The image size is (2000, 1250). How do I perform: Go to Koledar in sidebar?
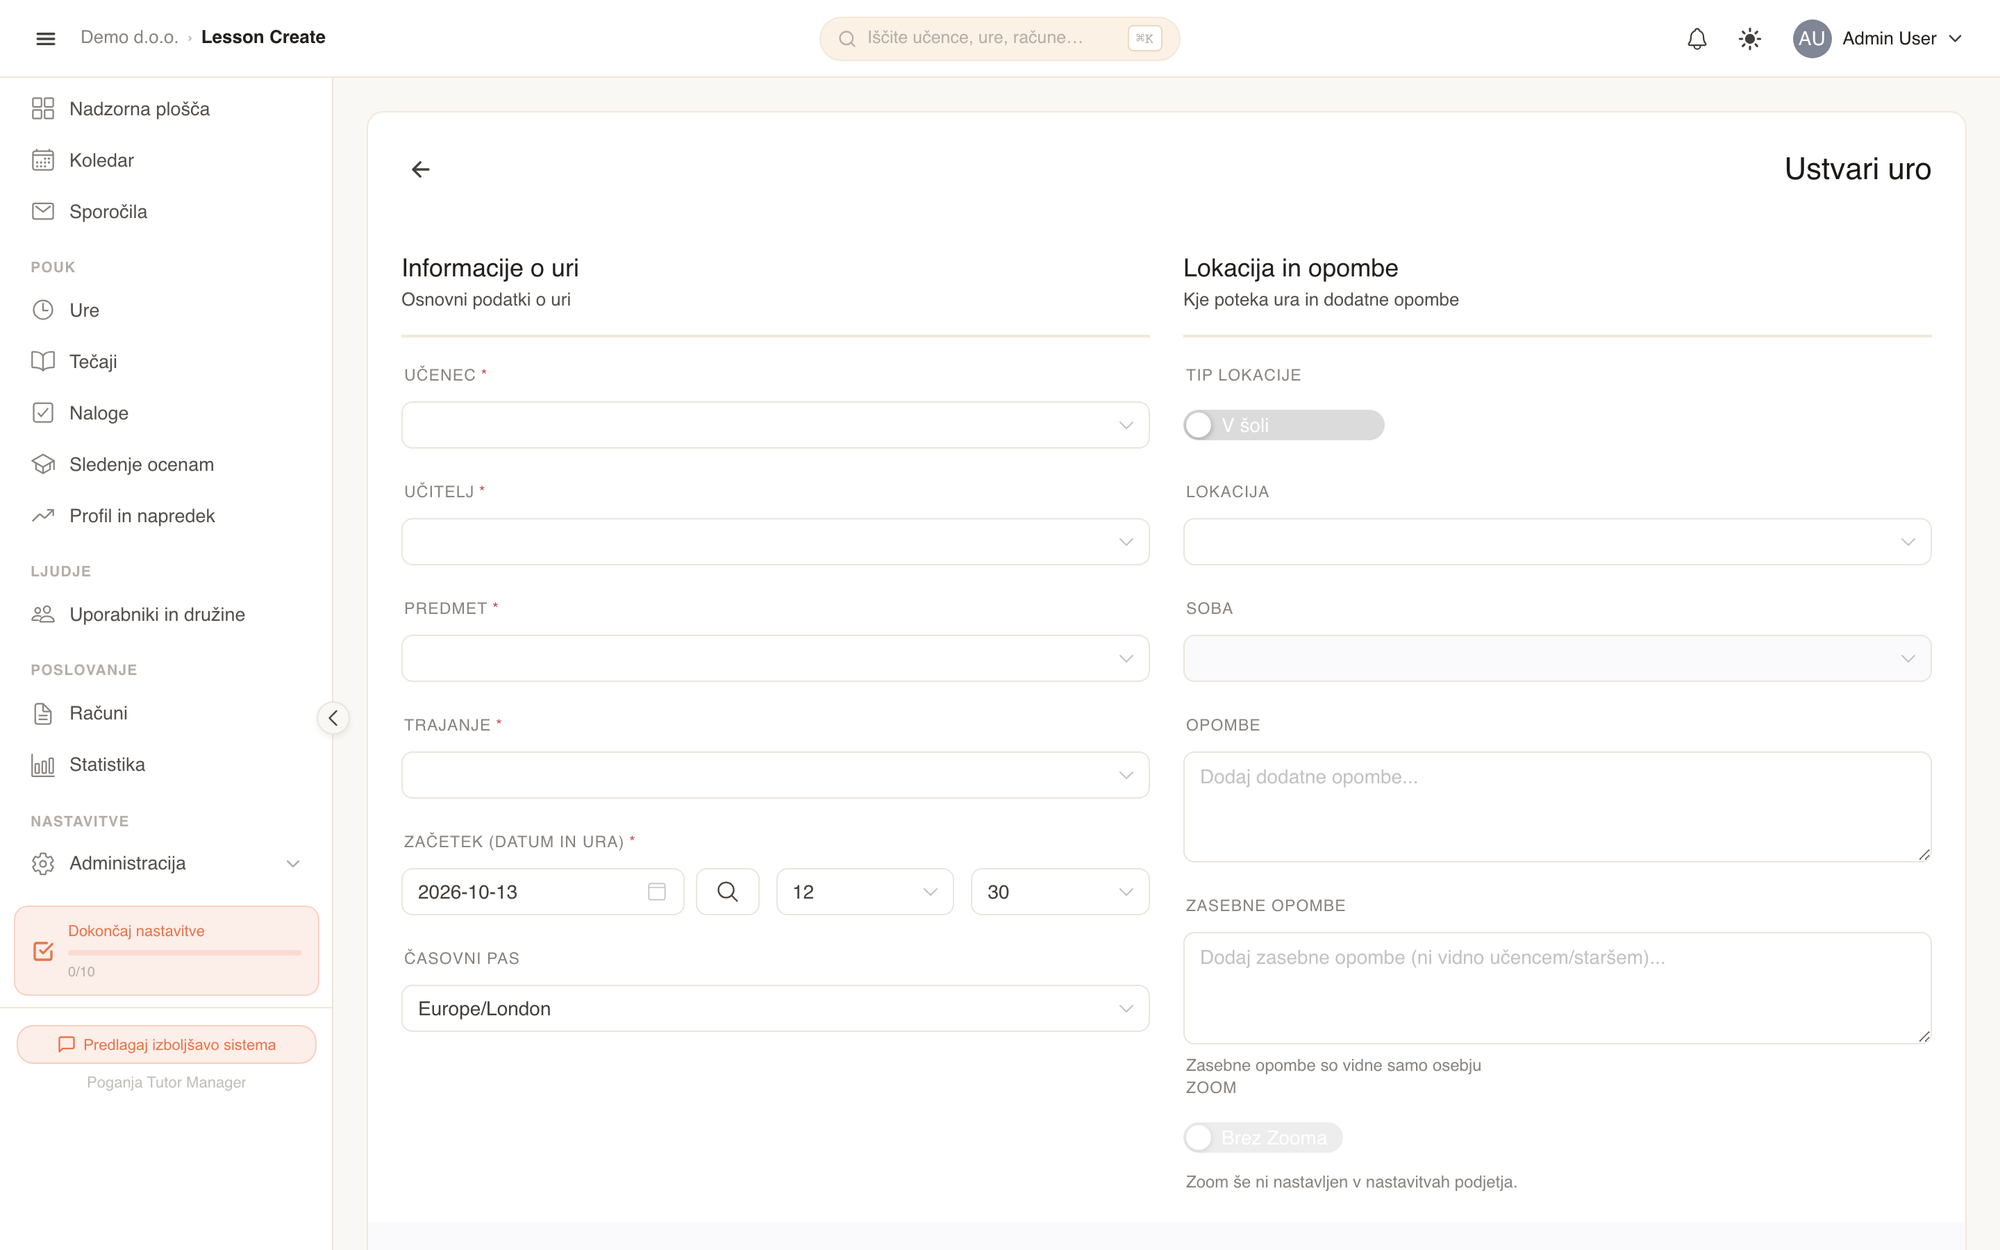point(166,160)
